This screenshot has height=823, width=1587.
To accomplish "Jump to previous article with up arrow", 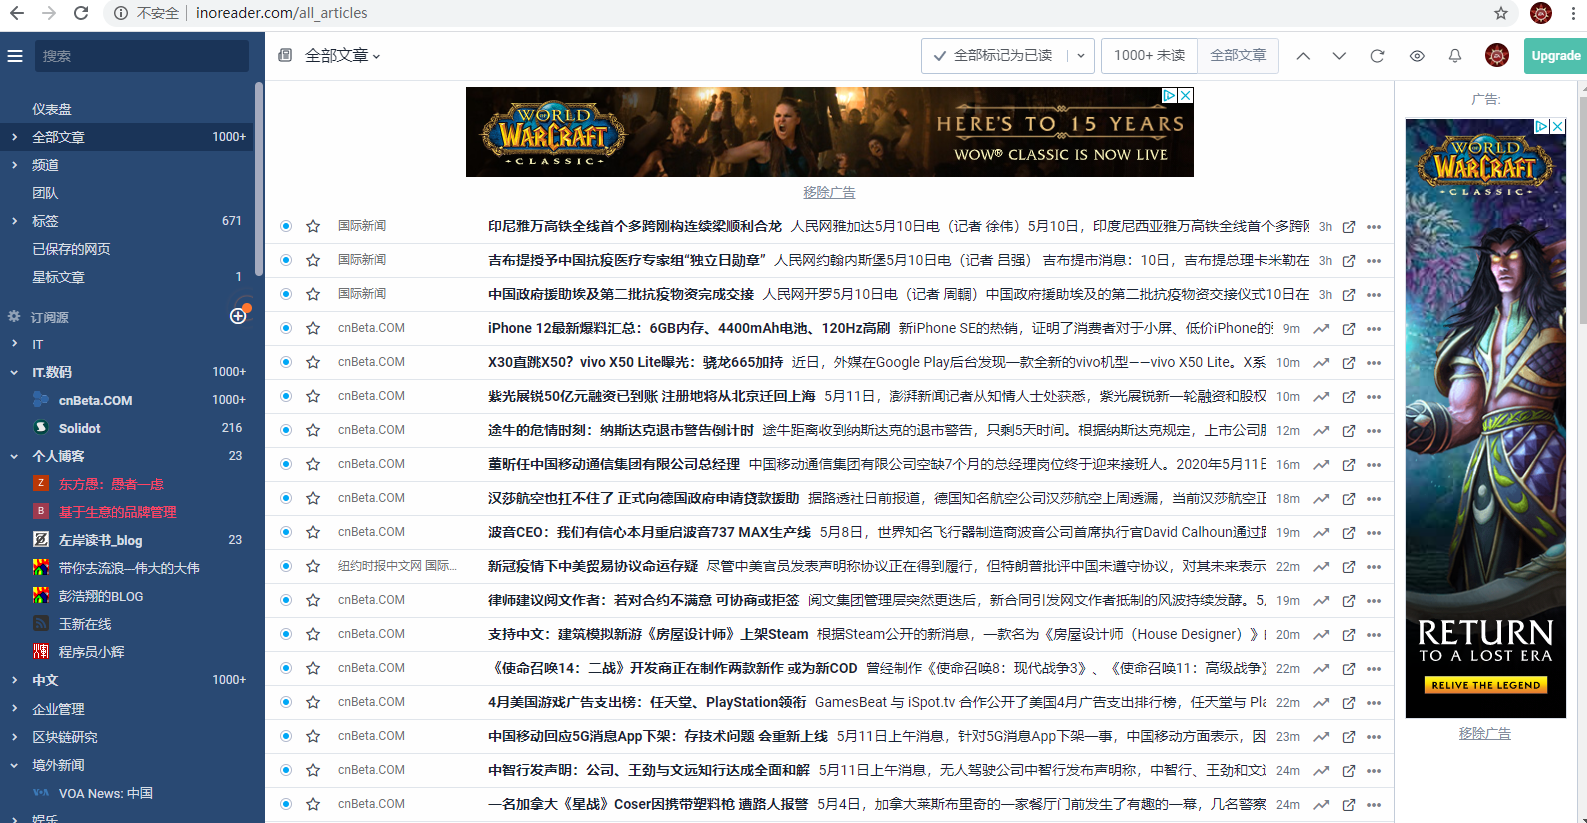I will click(x=1303, y=56).
